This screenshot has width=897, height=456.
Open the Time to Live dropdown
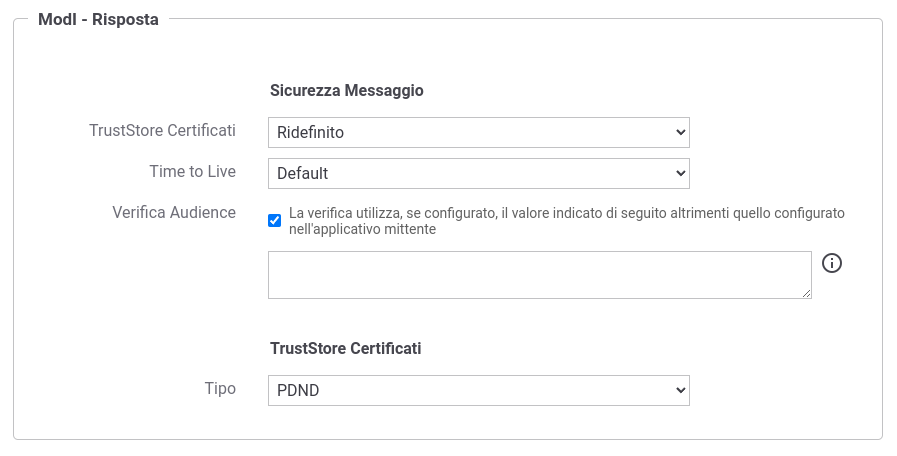[479, 173]
